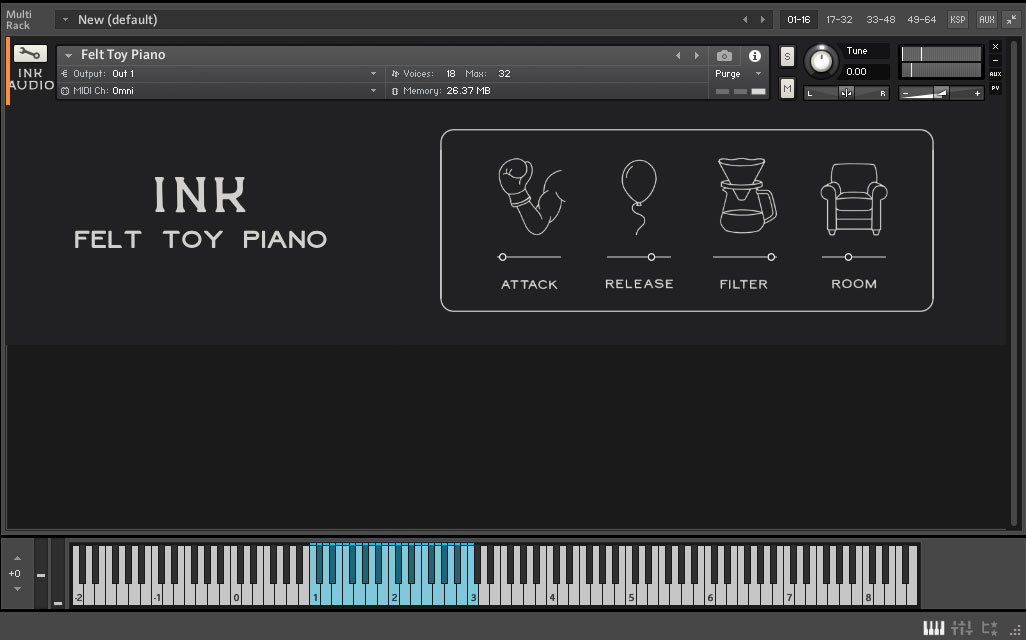Viewport: 1026px width, 640px height.
Task: Click the Tune value 0.00 field
Action: click(865, 71)
